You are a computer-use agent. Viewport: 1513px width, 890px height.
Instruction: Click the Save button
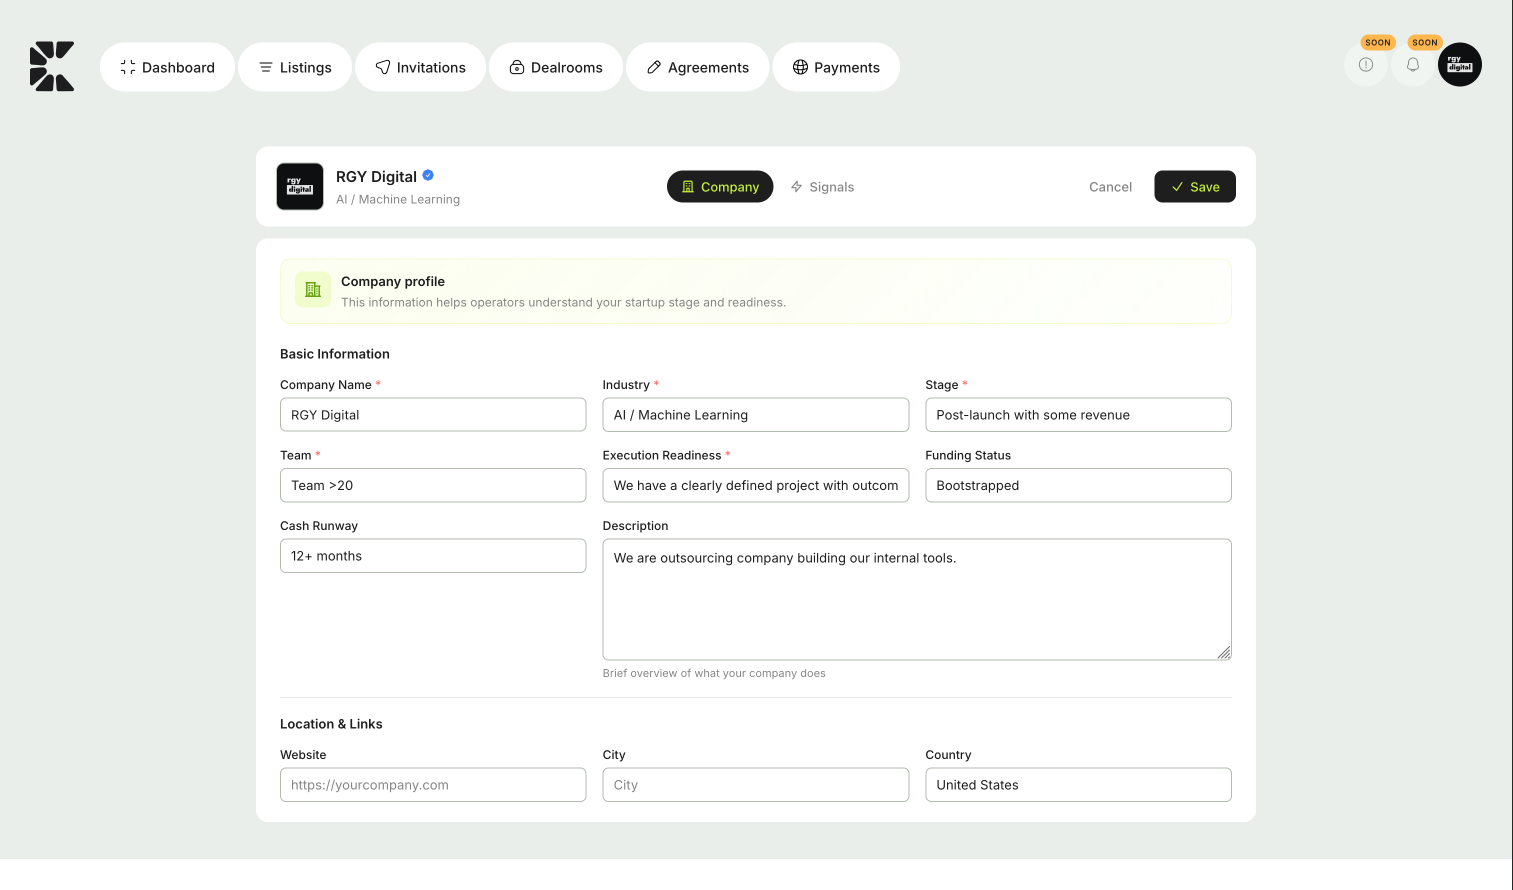click(x=1194, y=186)
